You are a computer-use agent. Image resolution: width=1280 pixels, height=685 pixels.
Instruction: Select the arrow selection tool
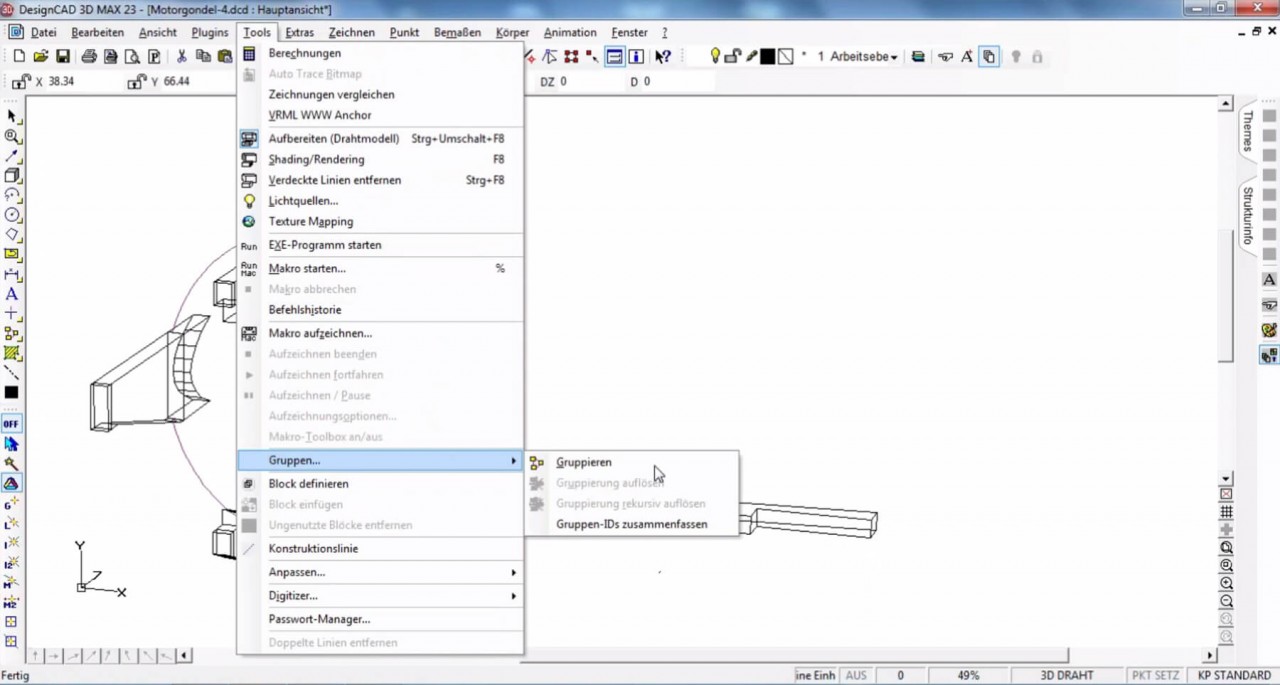[x=11, y=116]
